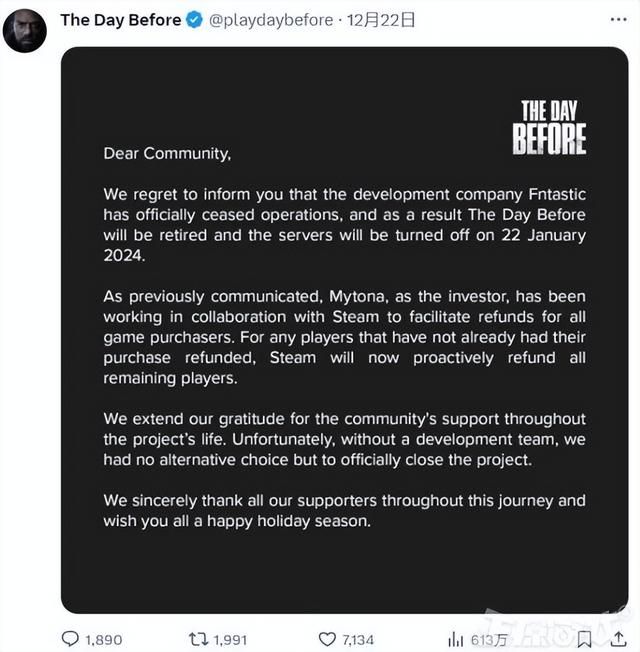Viewport: 640px width, 652px height.
Task: Click the closing happy holiday season paragraph
Action: click(344, 509)
